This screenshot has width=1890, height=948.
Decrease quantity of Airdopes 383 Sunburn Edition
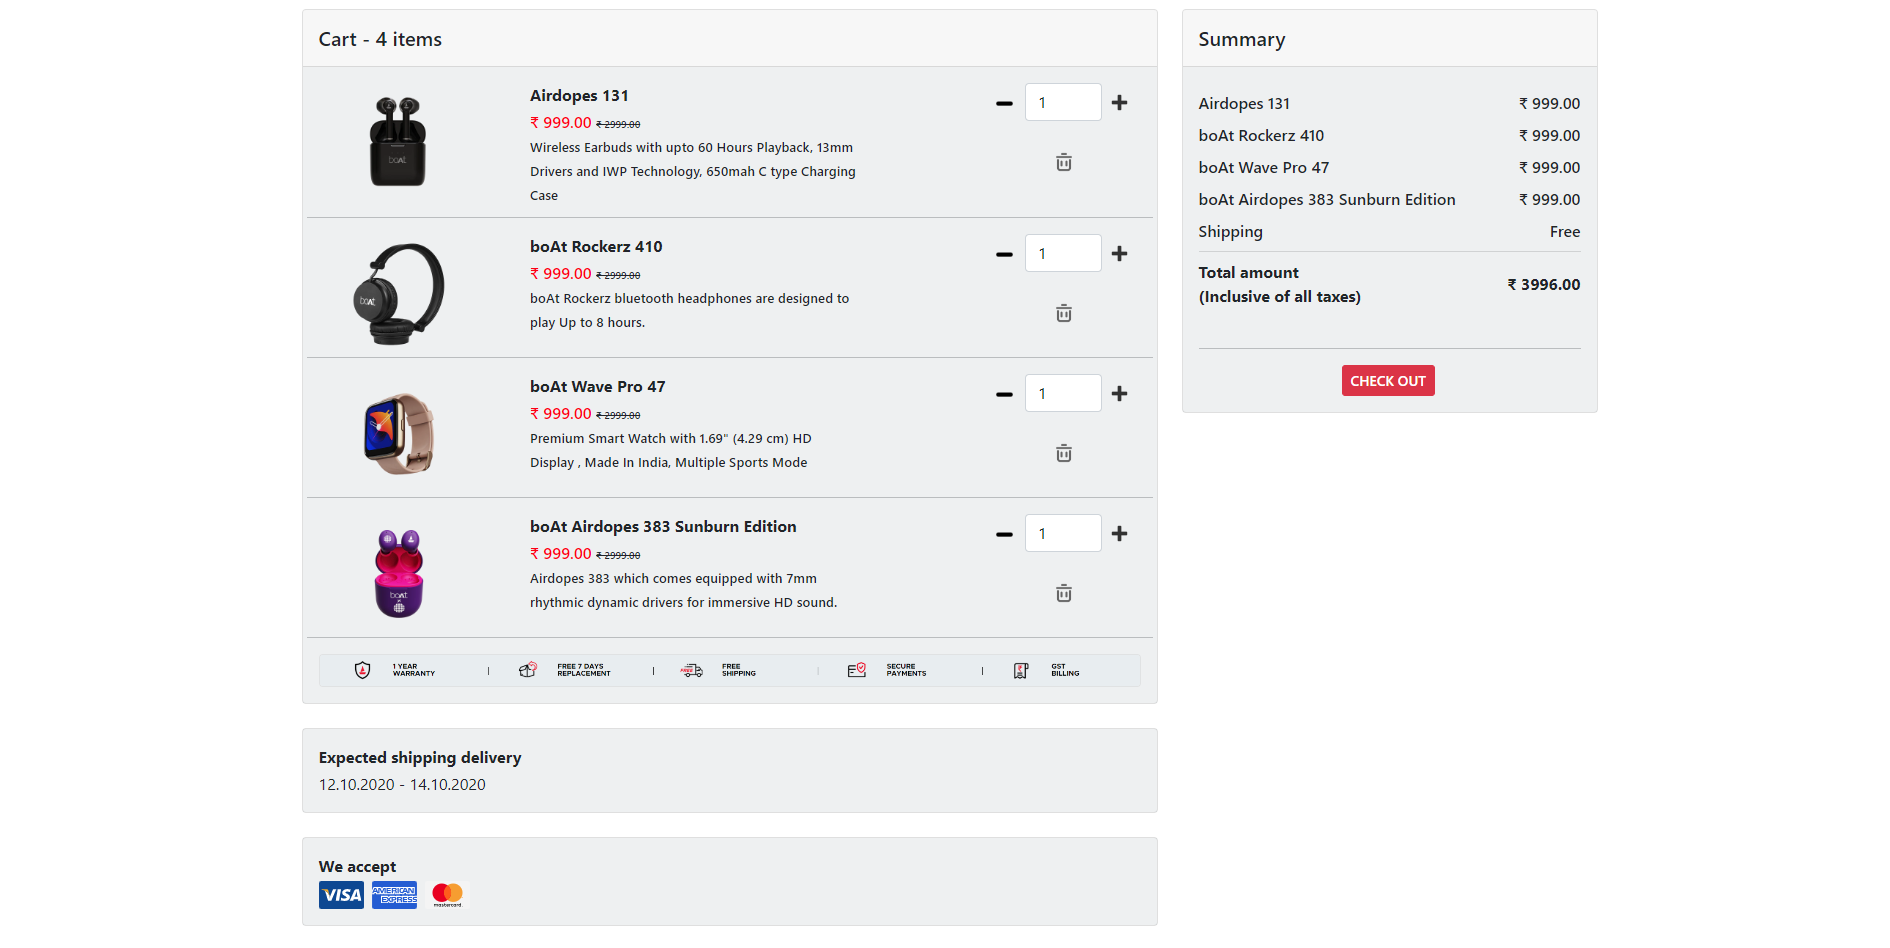pos(1004,534)
